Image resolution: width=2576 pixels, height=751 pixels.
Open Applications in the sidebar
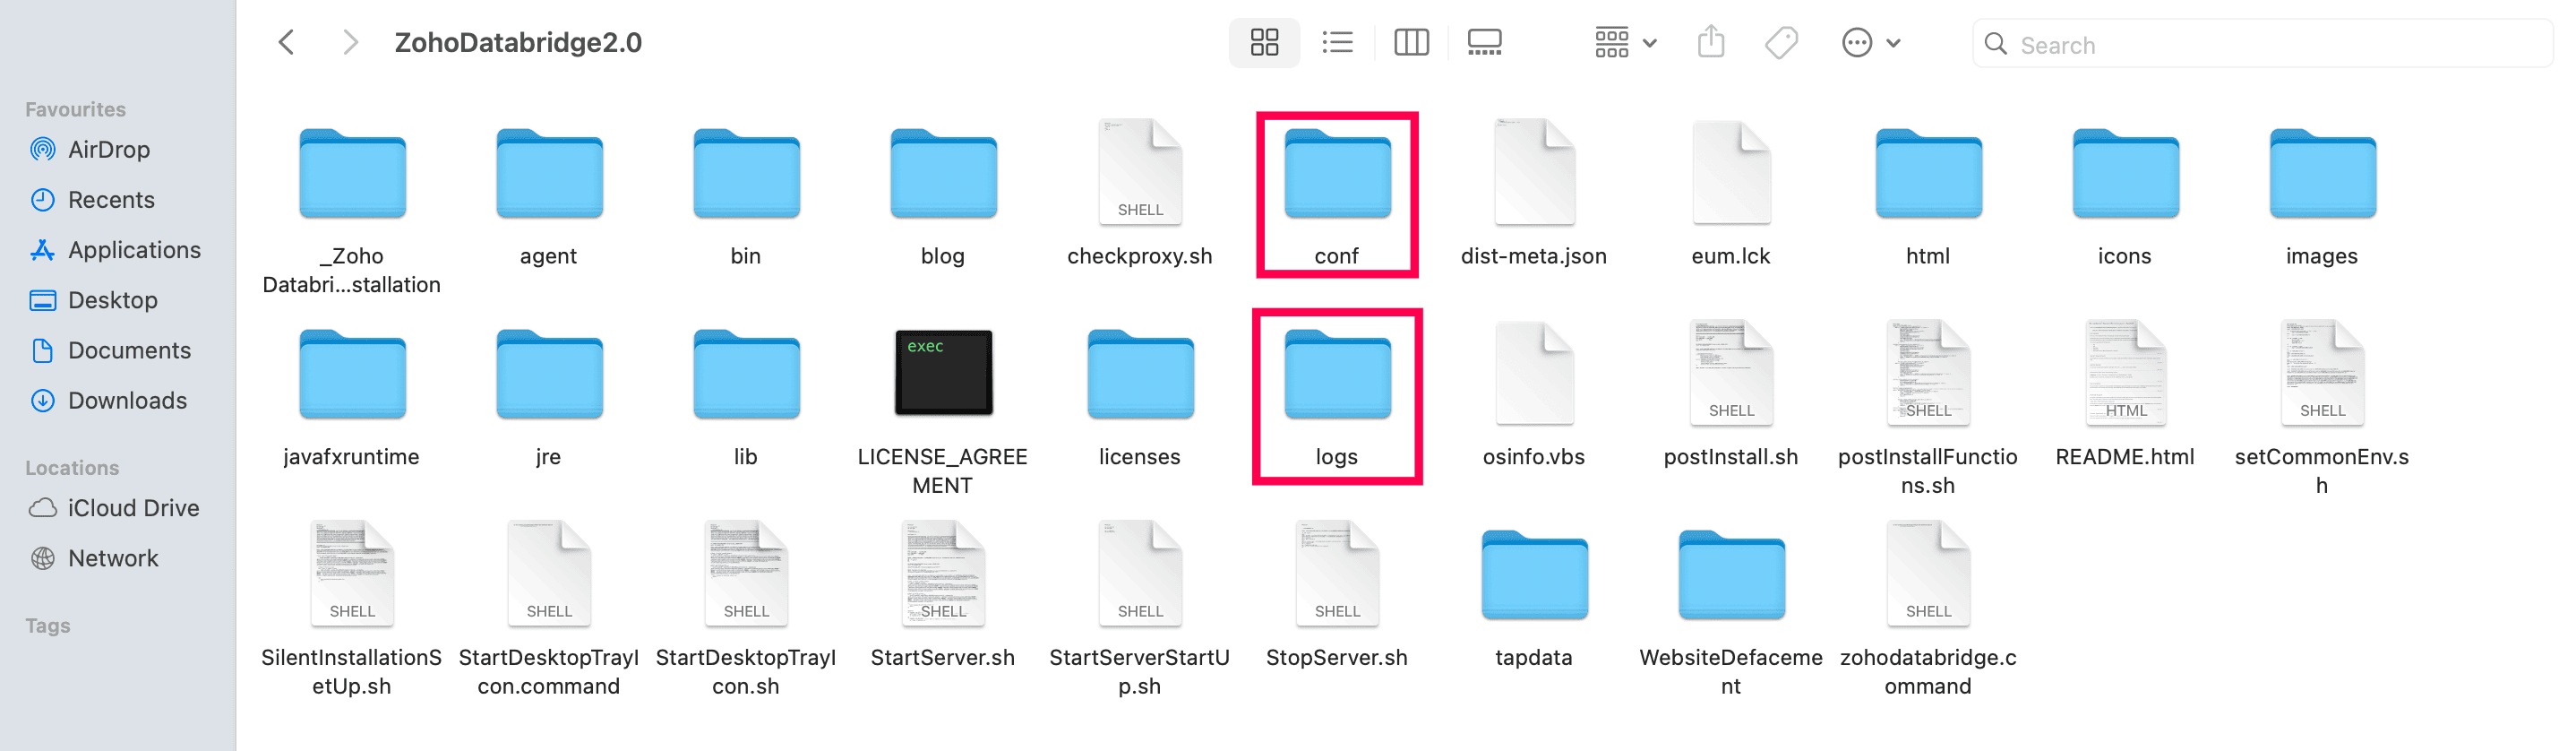116,250
